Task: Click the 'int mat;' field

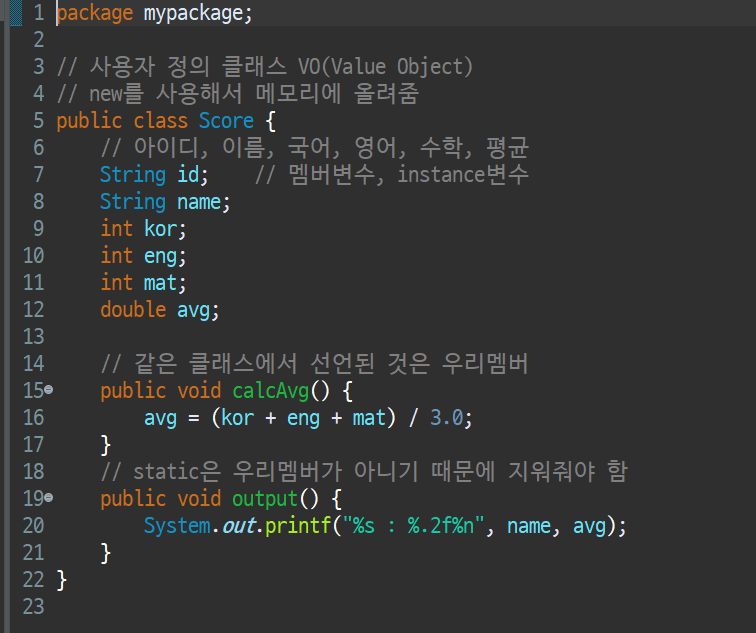Action: click(143, 283)
